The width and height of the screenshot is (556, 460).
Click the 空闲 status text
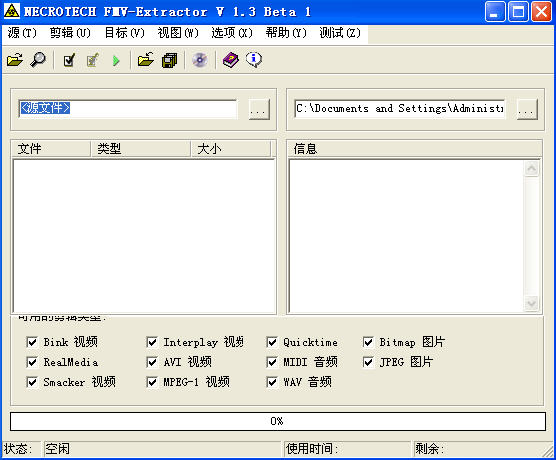[x=57, y=449]
